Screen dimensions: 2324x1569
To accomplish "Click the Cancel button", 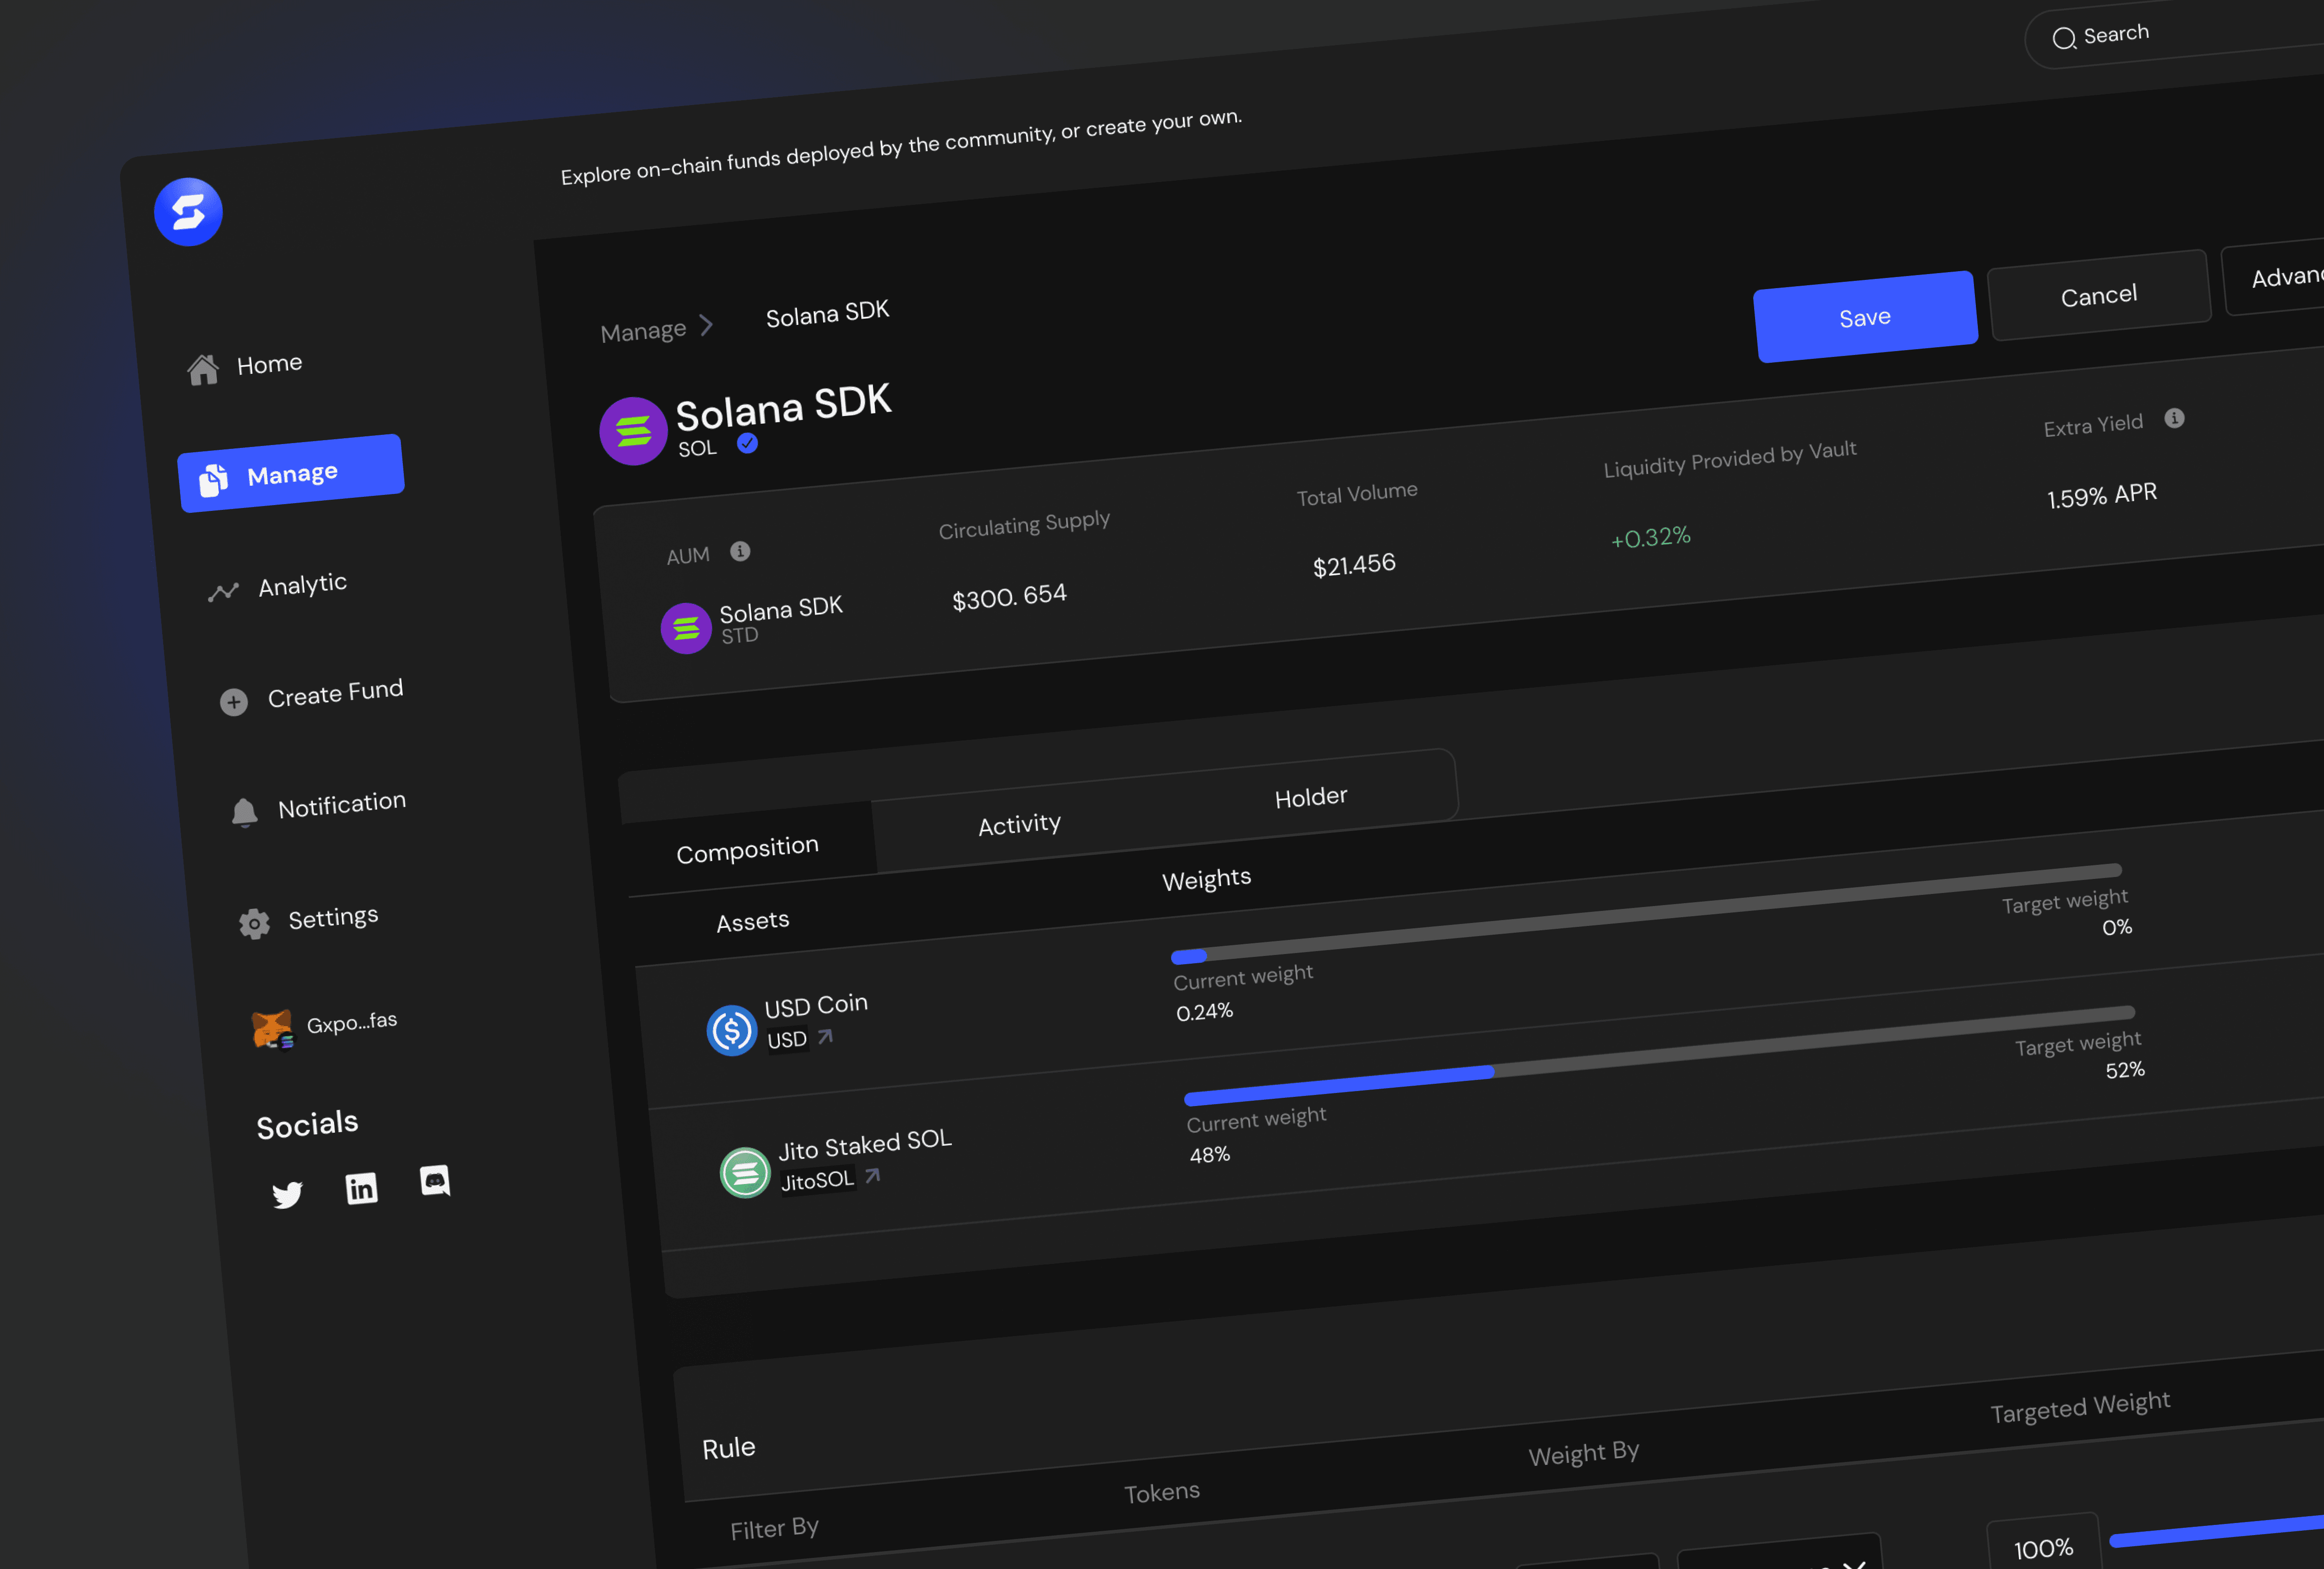I will click(x=2098, y=296).
